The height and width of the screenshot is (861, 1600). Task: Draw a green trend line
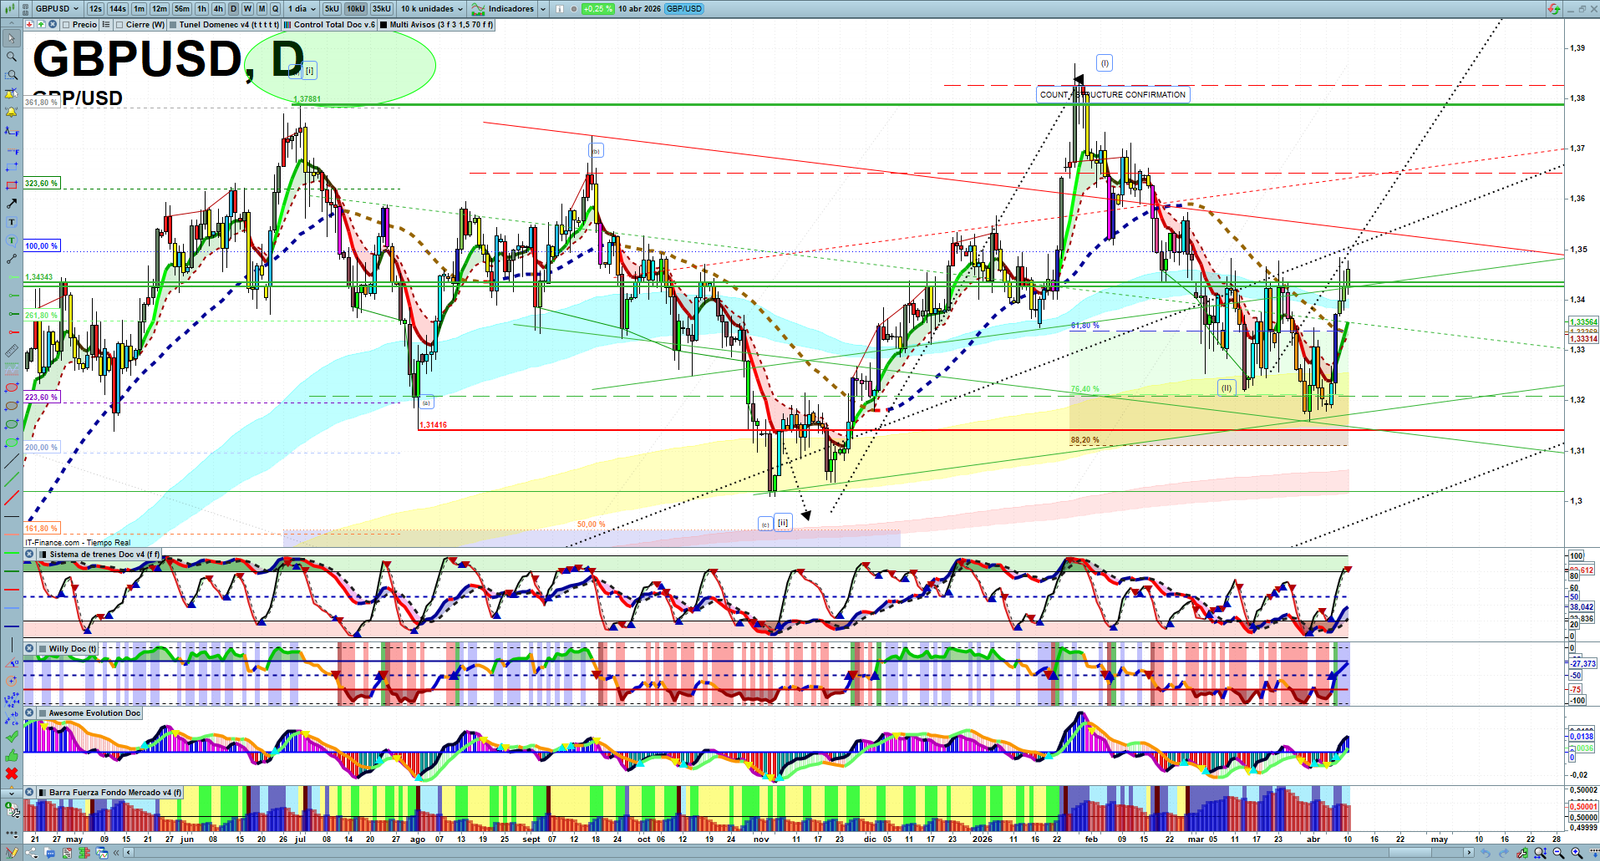tap(11, 480)
